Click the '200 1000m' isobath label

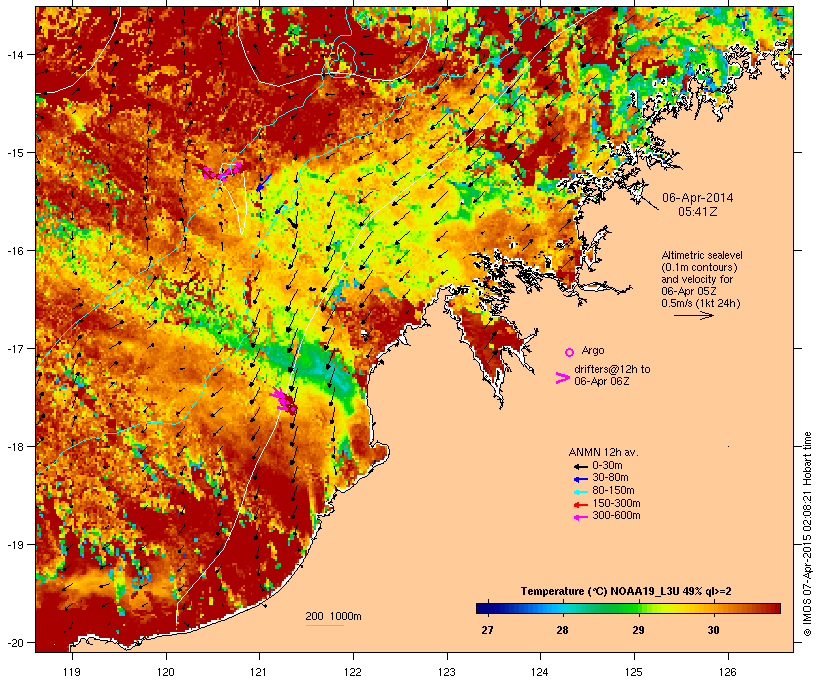[x=333, y=616]
